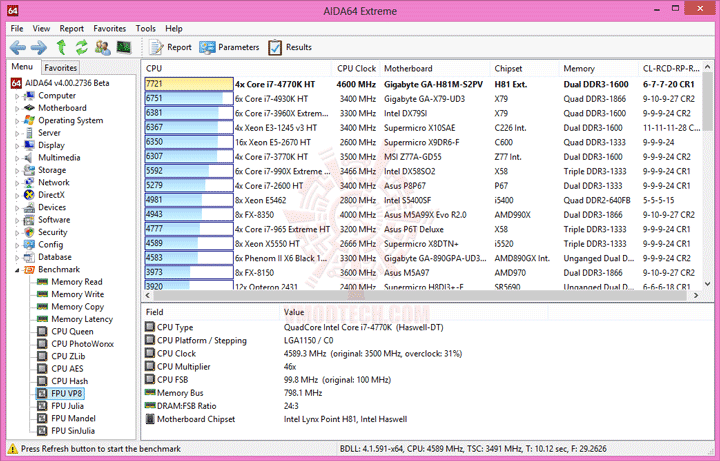The width and height of the screenshot is (720, 461).
Task: Click the Field column header
Action: click(211, 312)
